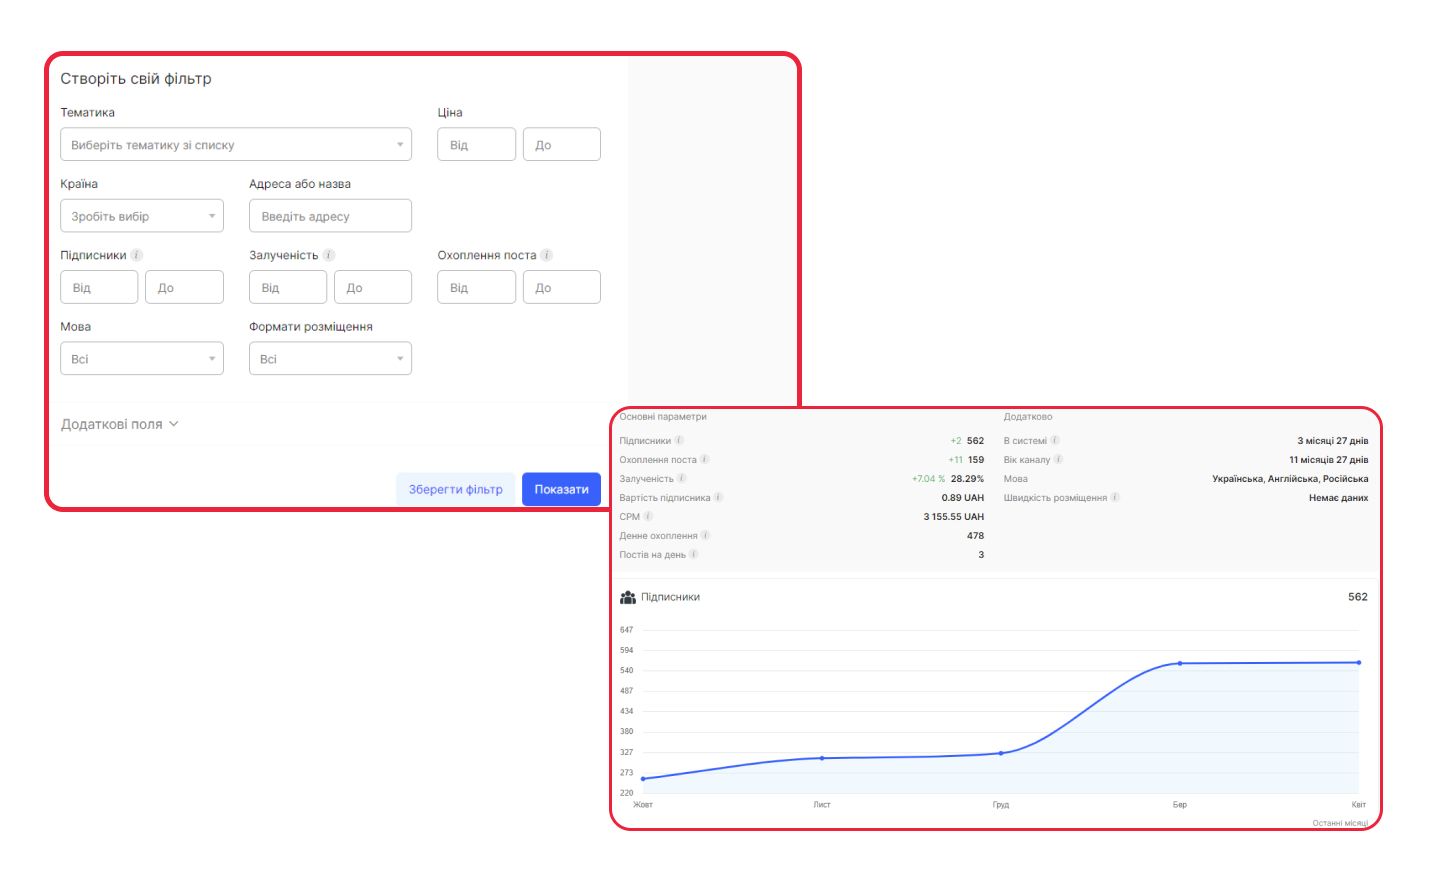Click the Жовт data point on chart

[643, 778]
